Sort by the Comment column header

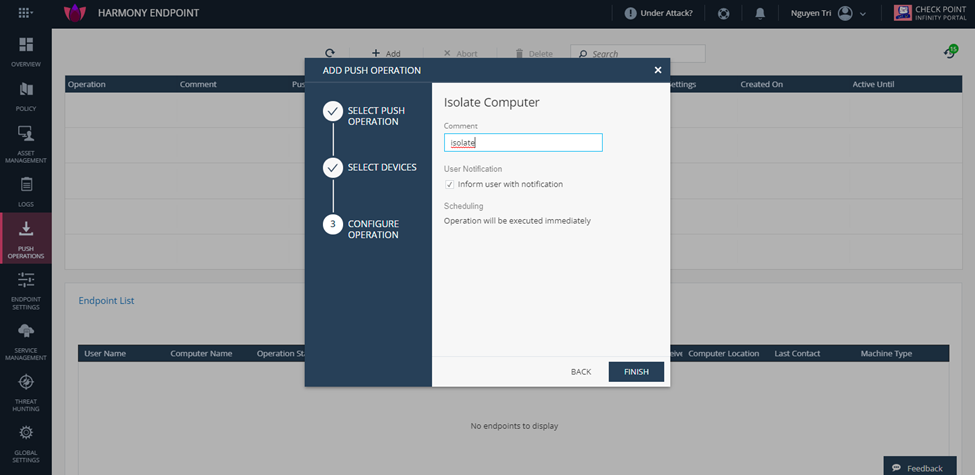point(198,84)
